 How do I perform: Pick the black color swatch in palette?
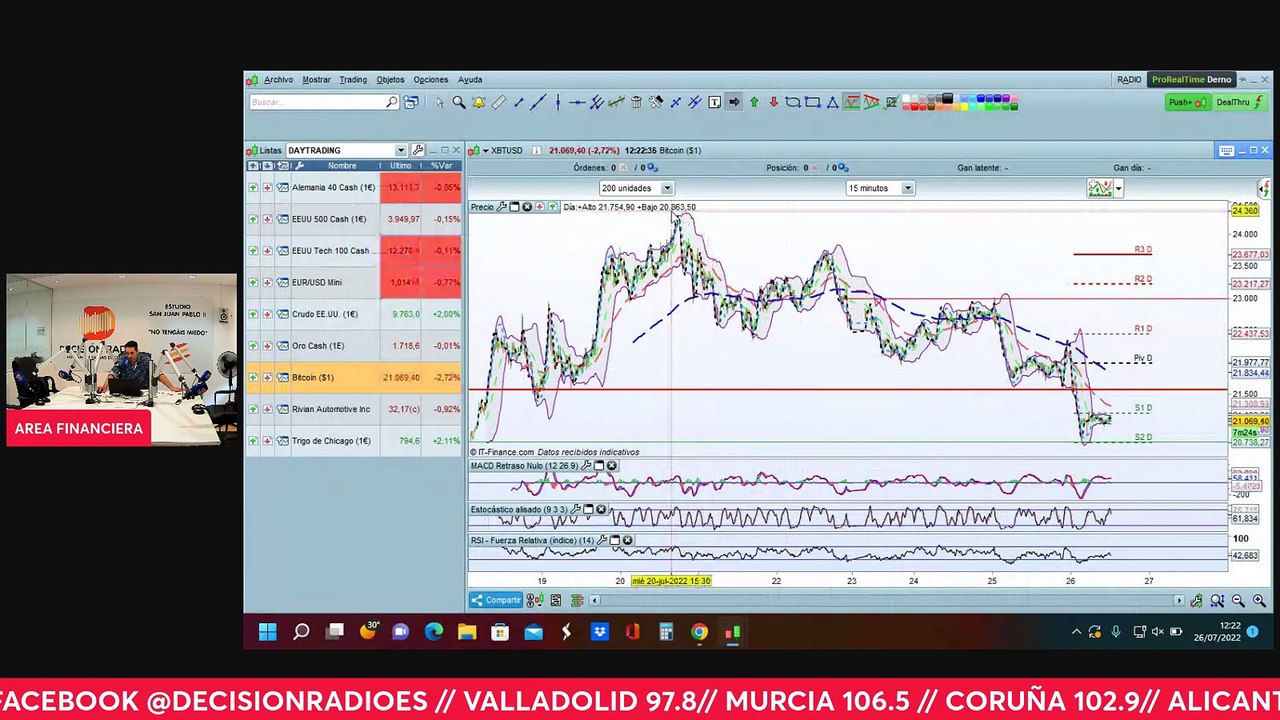(x=948, y=98)
